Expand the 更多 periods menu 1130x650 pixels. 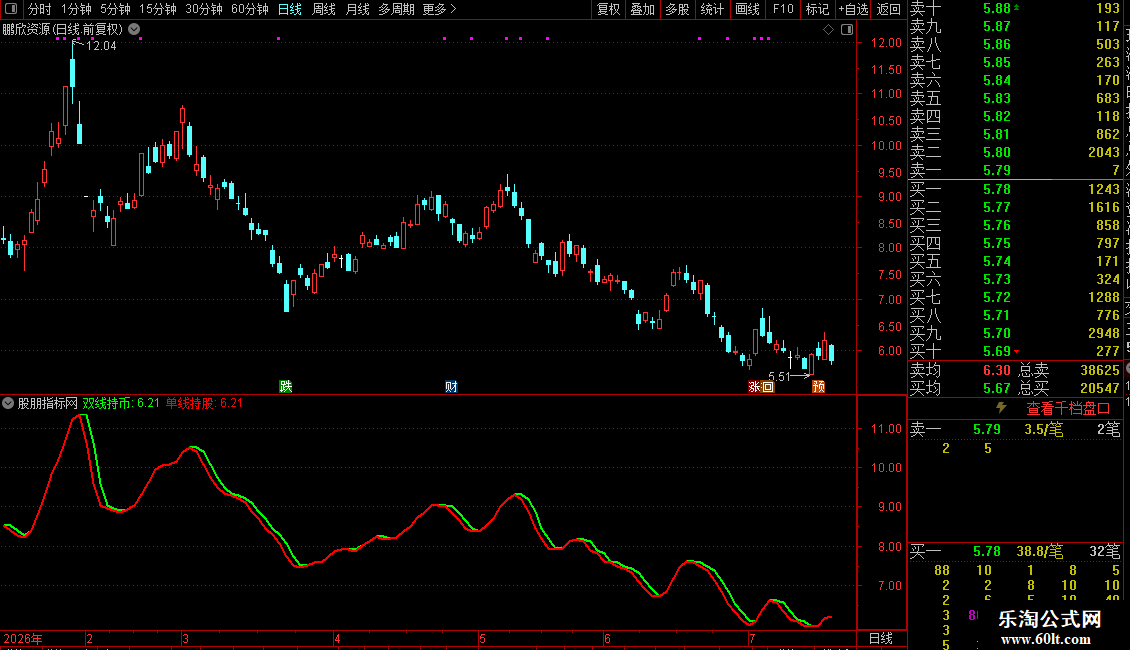(439, 9)
